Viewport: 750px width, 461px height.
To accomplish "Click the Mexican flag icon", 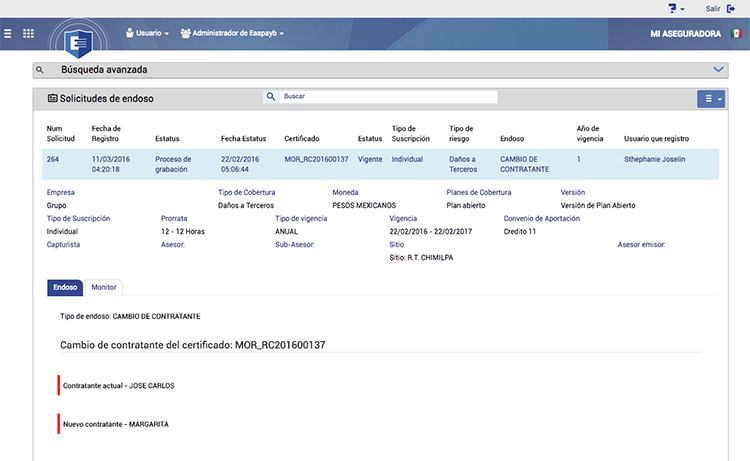I will pyautogui.click(x=736, y=33).
